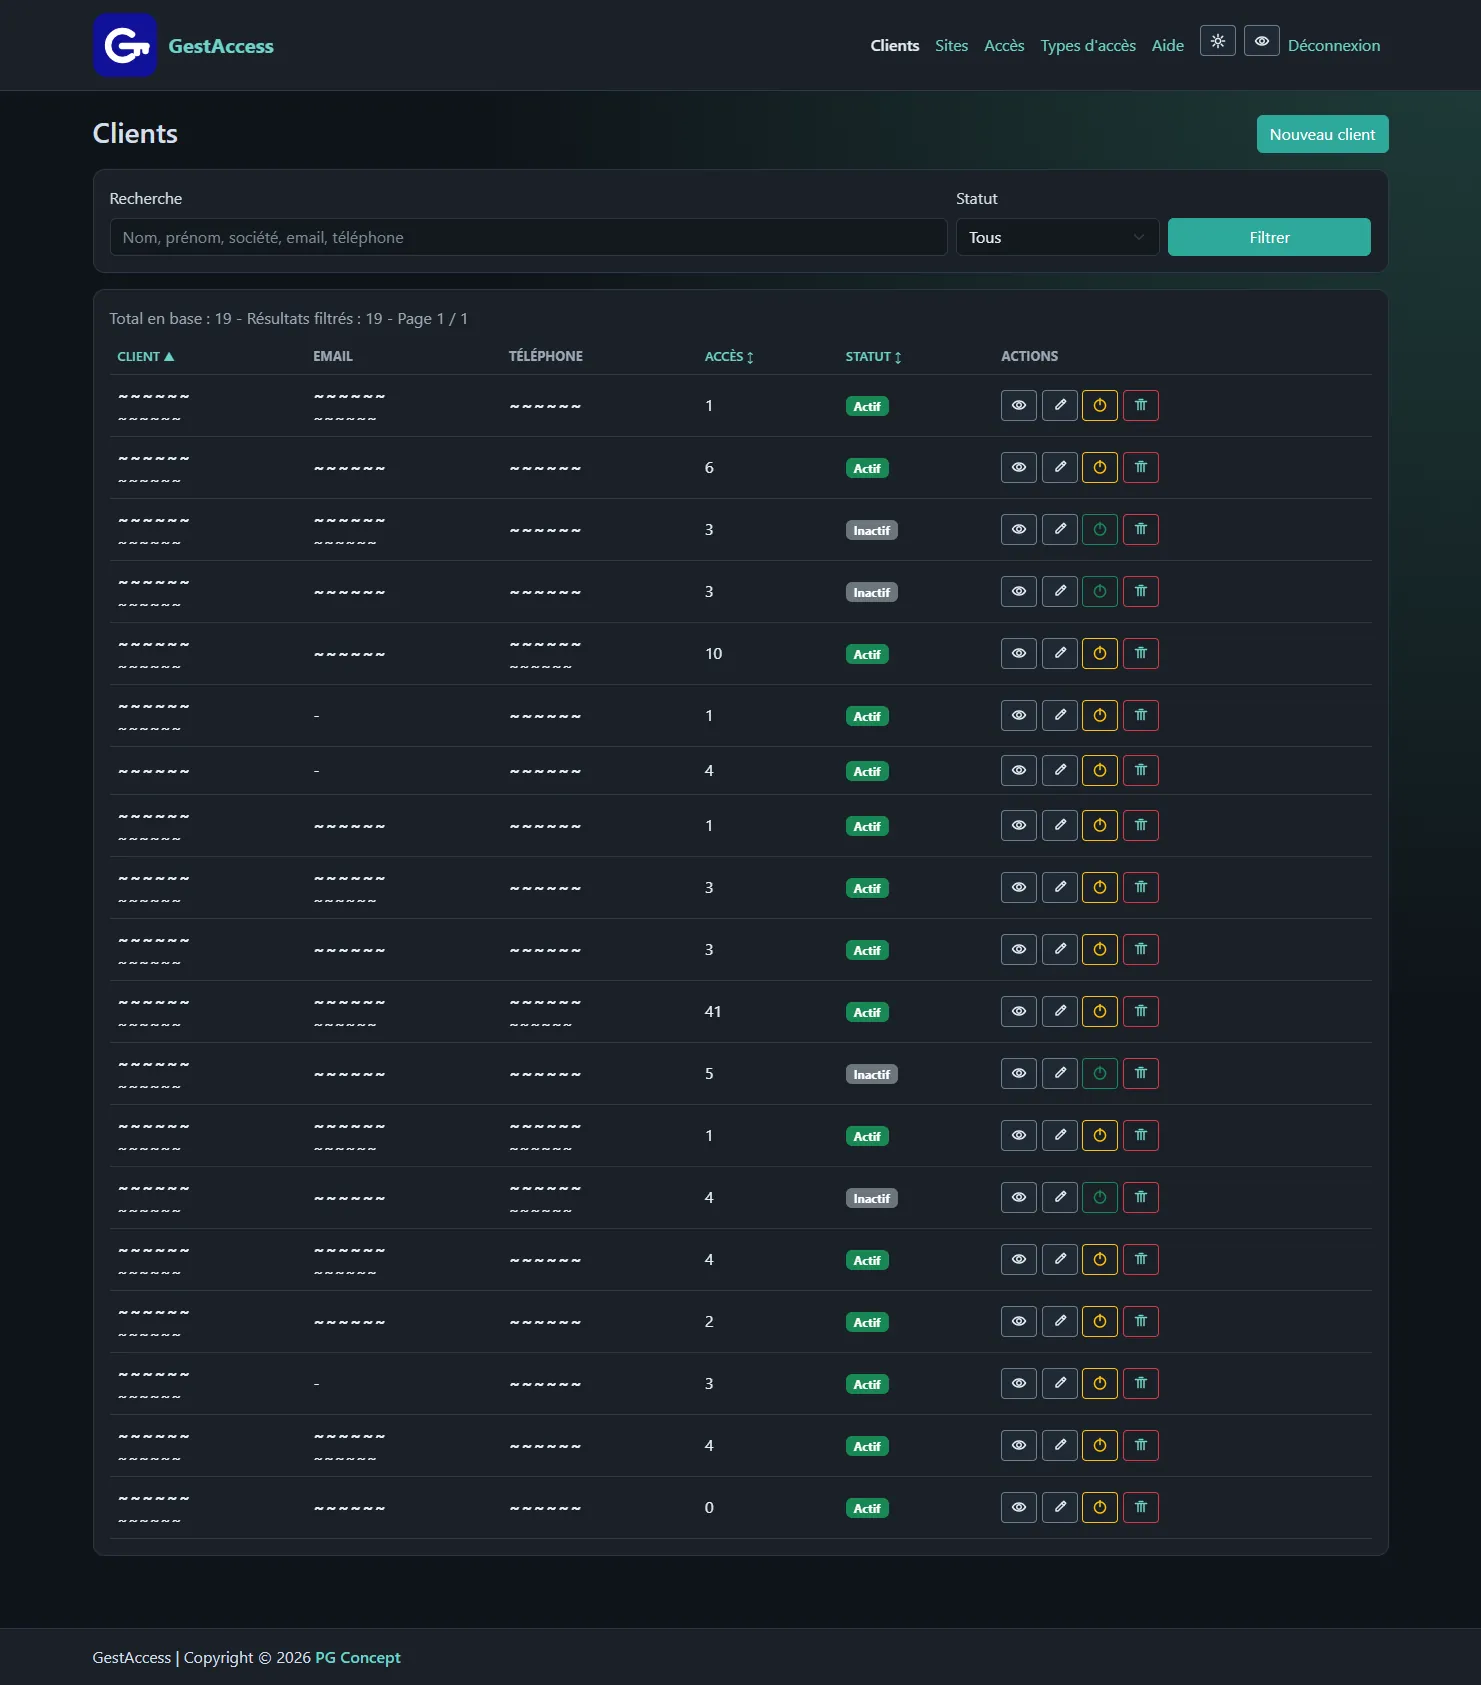The image size is (1481, 1685).
Task: View the client with 2 accès
Action: coord(1018,1321)
